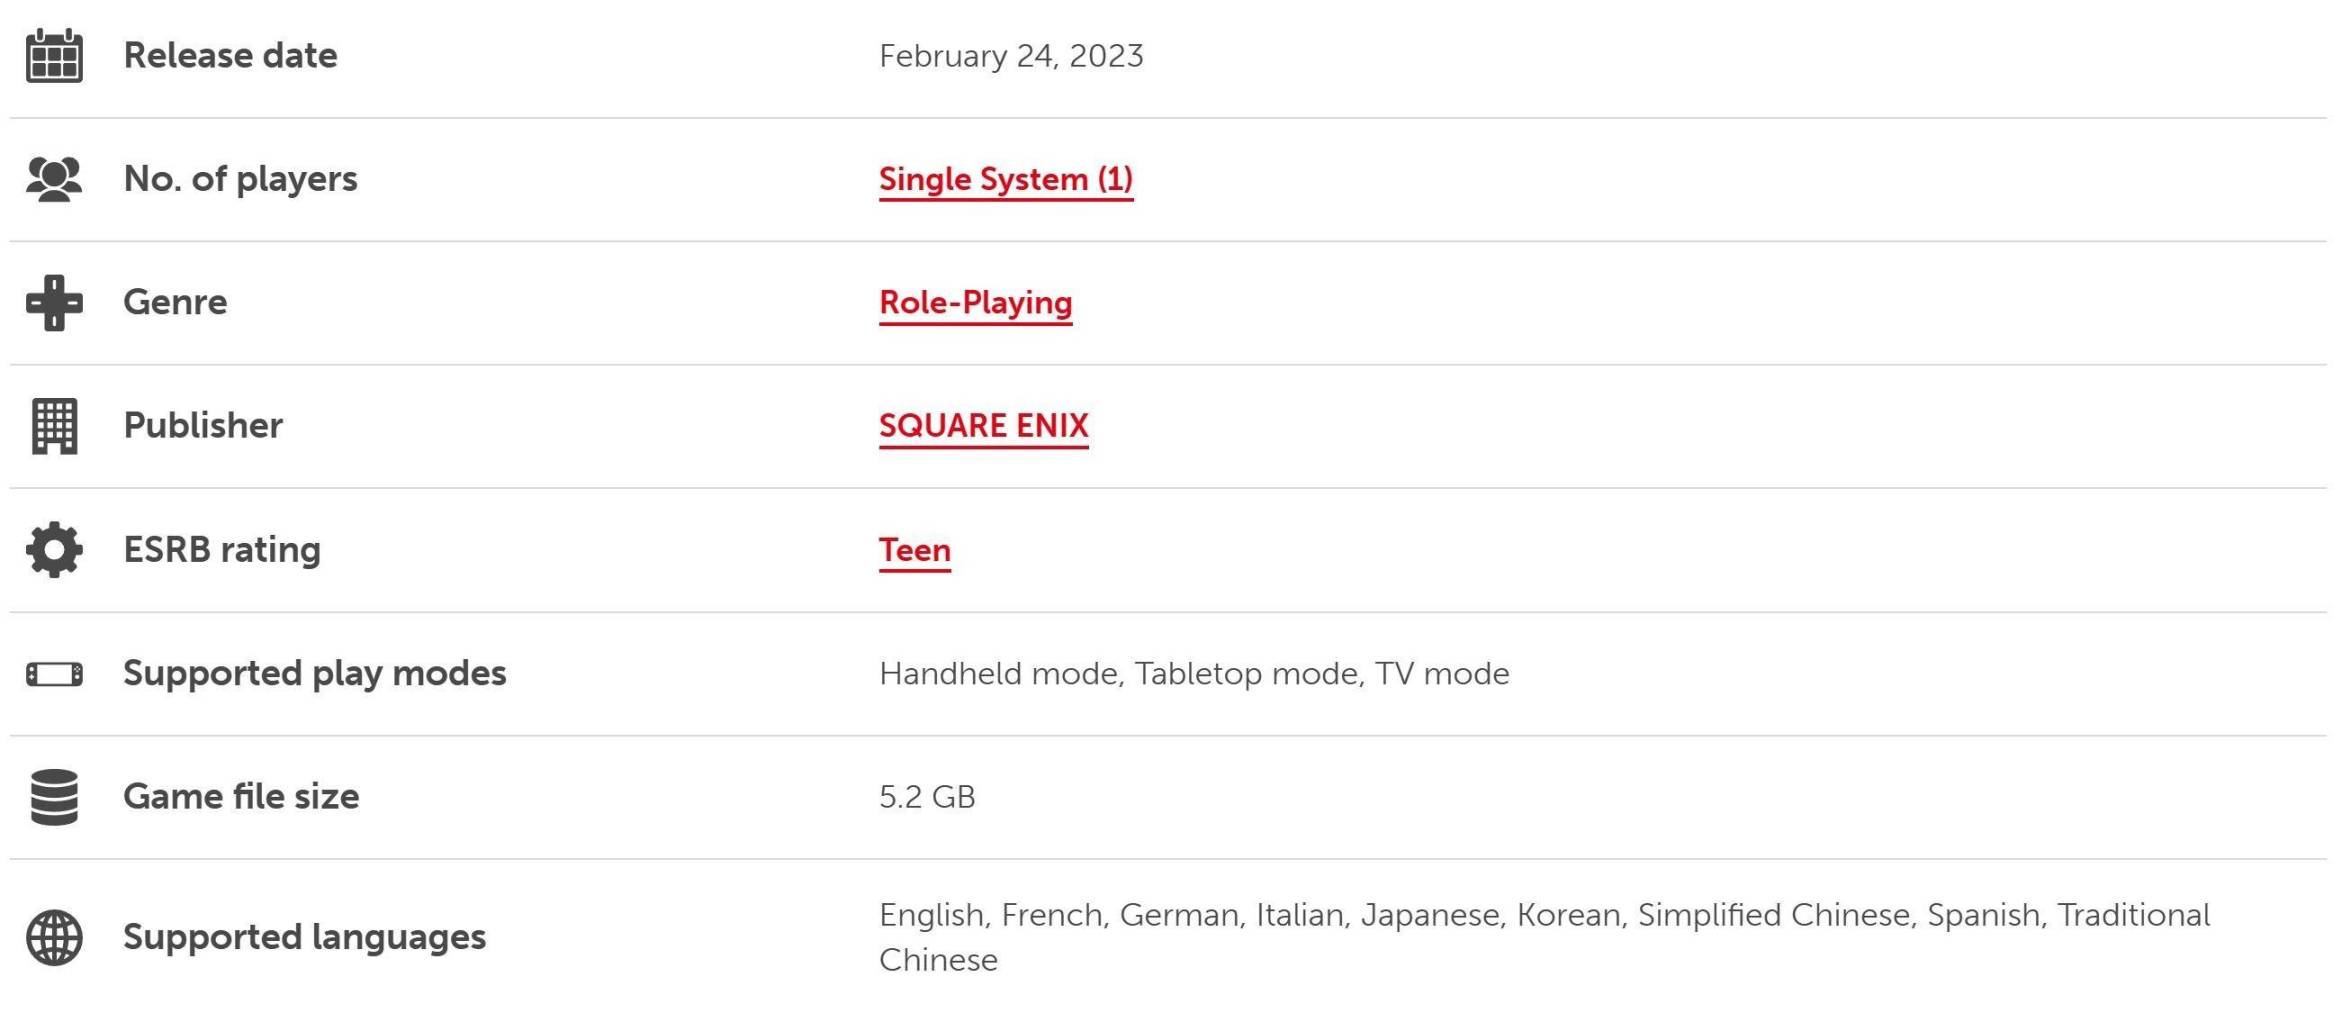Image resolution: width=2333 pixels, height=1013 pixels.
Task: Click the database icon for file size
Action: (54, 797)
